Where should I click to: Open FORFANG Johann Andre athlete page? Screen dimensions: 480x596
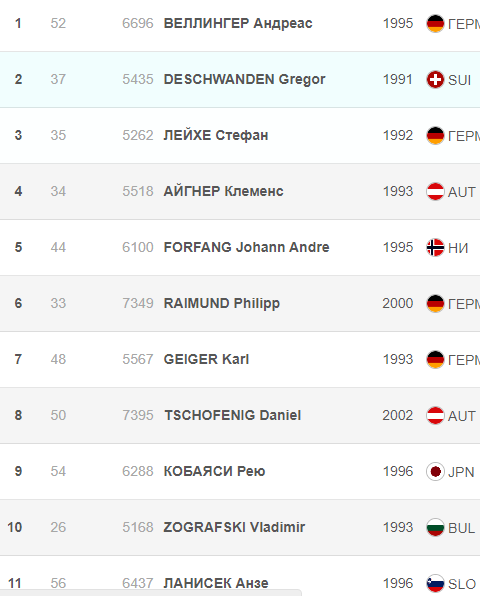[246, 247]
